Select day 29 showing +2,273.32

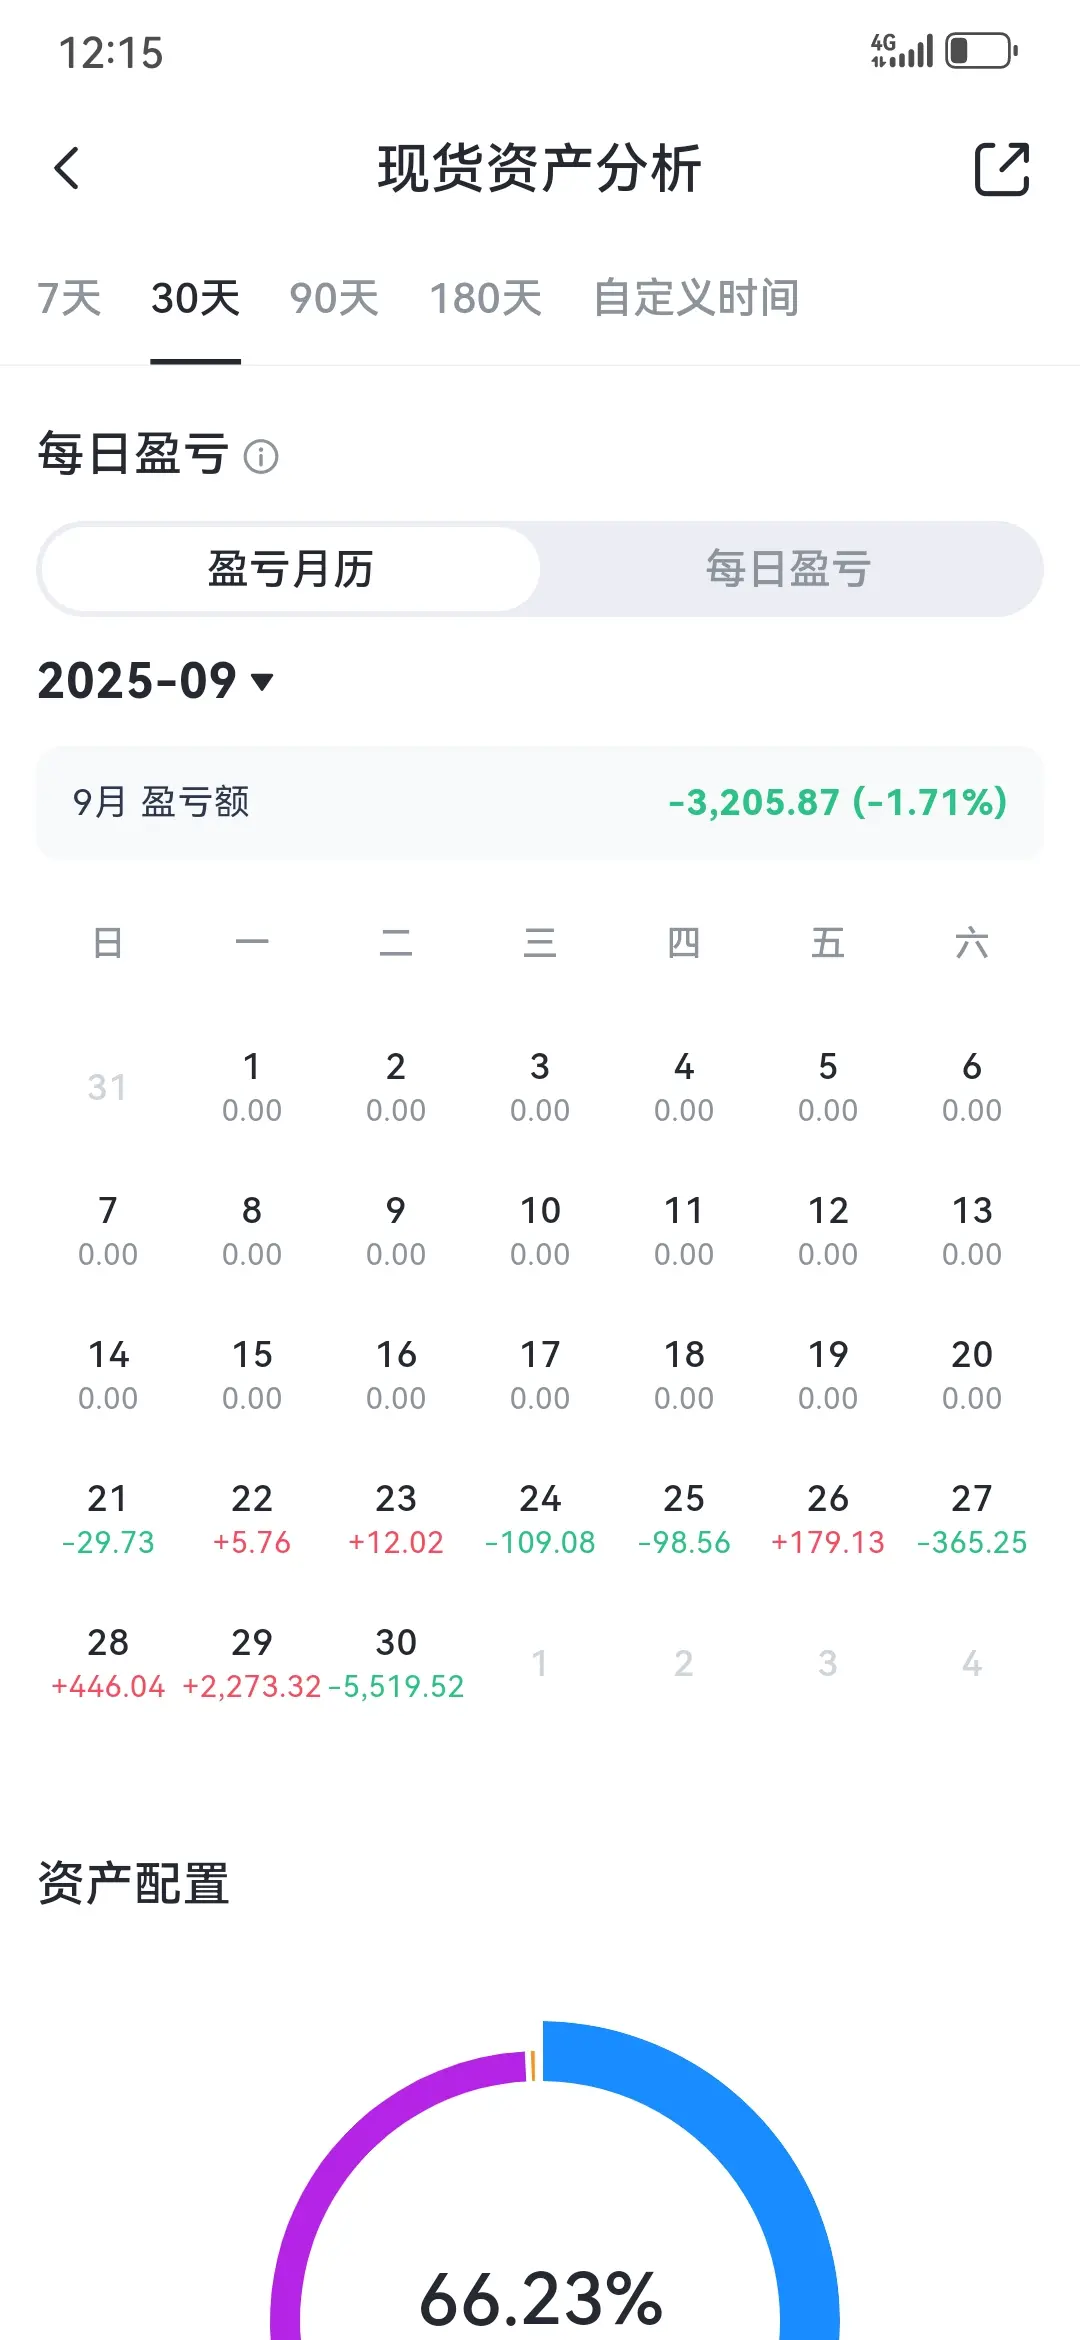tap(252, 1663)
